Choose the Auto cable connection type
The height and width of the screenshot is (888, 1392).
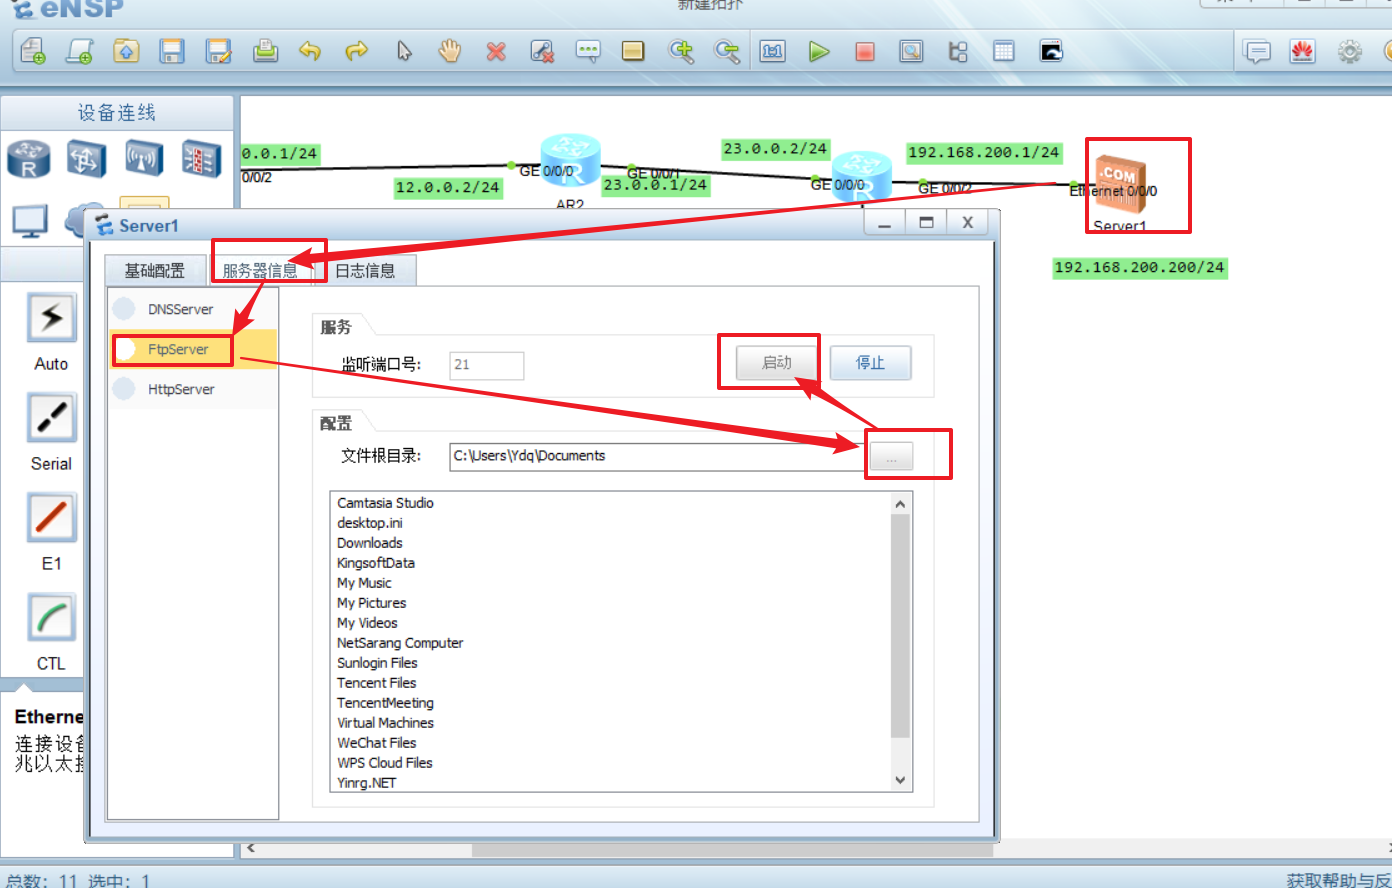[x=51, y=319]
